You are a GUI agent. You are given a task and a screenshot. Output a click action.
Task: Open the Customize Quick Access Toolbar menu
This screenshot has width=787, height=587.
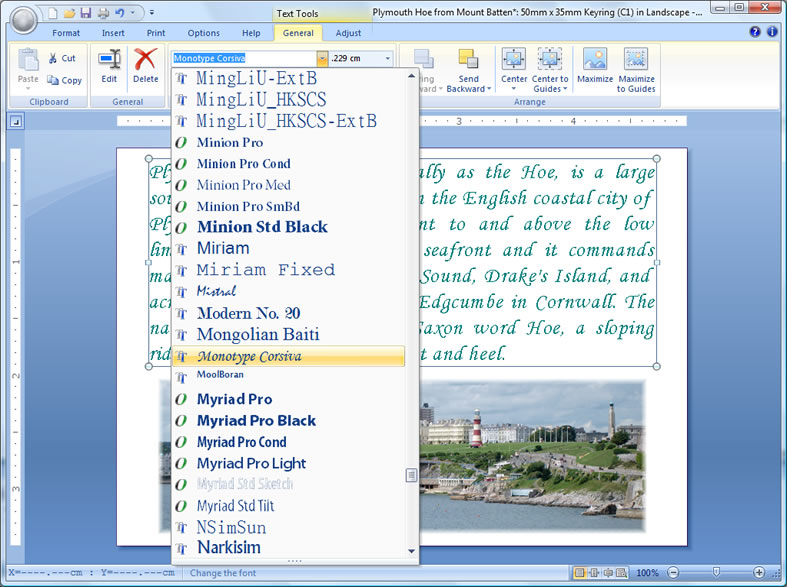tap(152, 13)
